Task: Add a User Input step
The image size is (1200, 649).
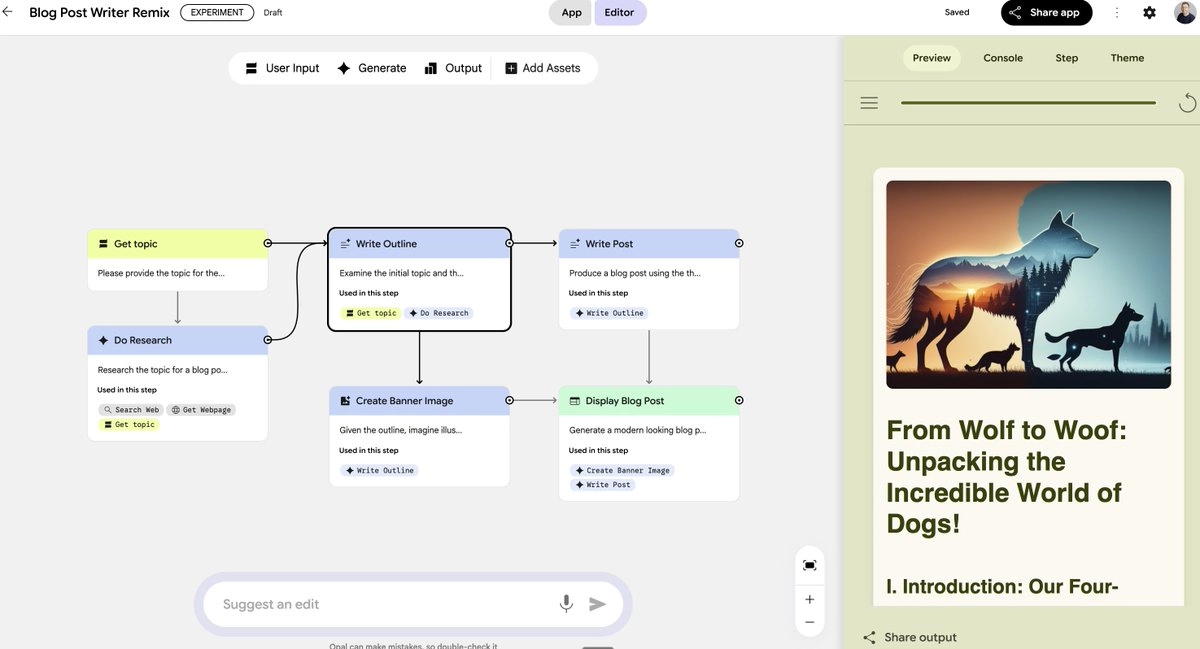Action: click(x=282, y=68)
